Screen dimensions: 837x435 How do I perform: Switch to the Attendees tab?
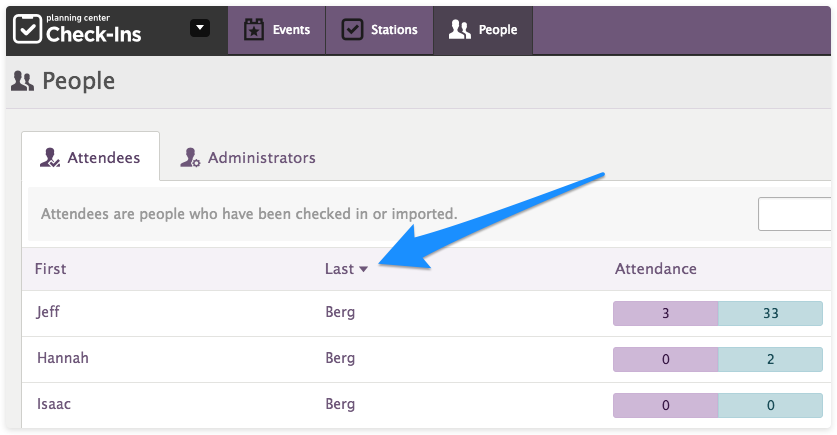click(91, 158)
